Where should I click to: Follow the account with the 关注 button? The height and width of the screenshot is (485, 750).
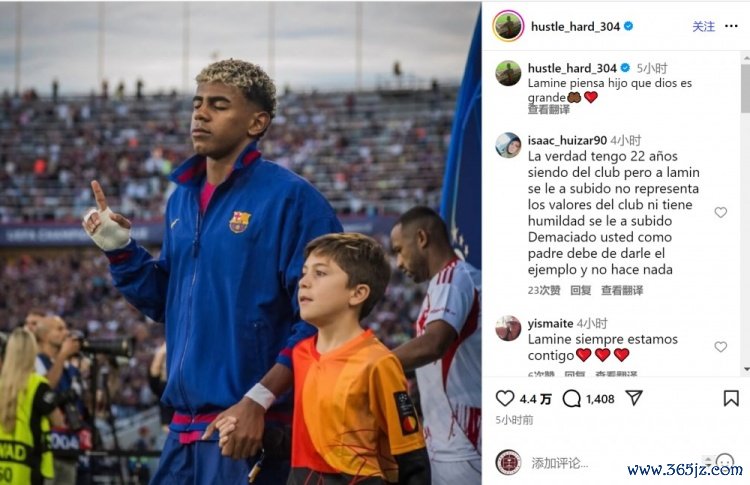pos(704,26)
